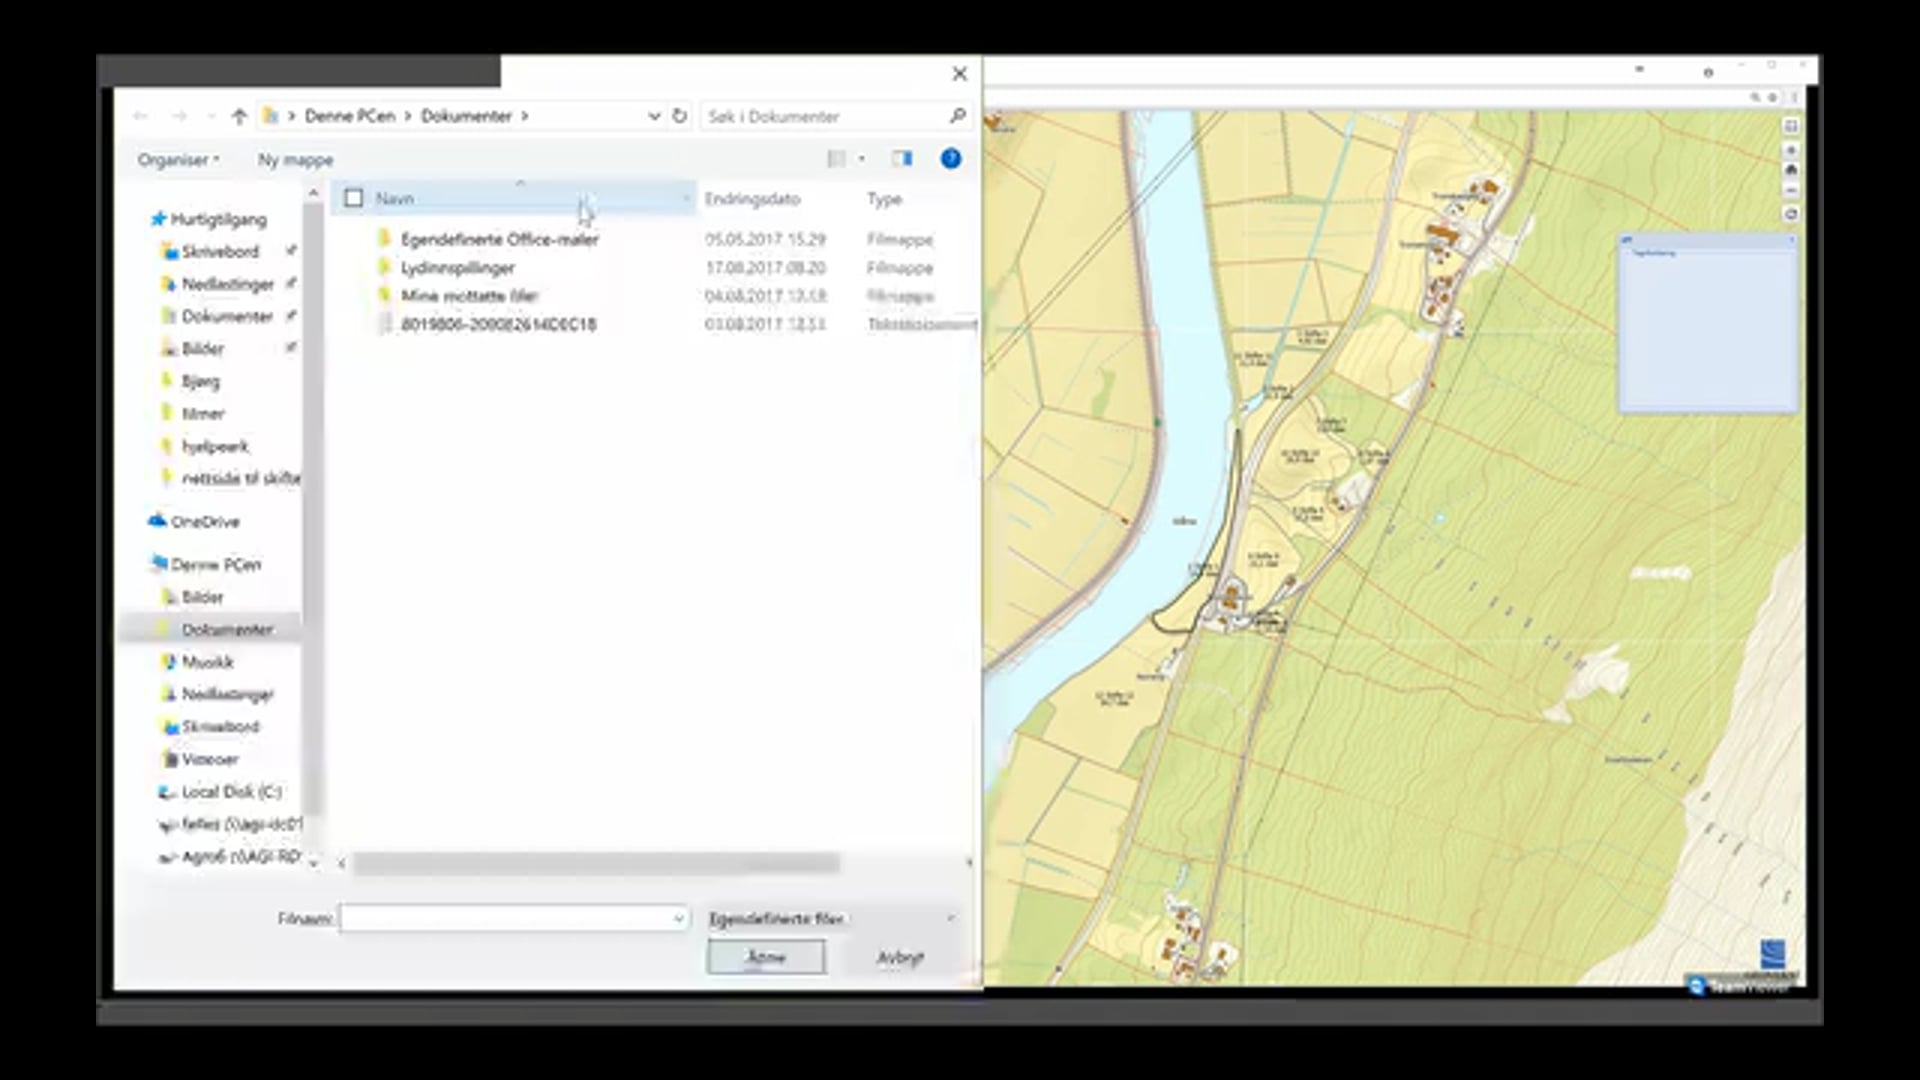1920x1080 pixels.
Task: Click Dokumenter in the address breadcrumb
Action: tap(466, 116)
